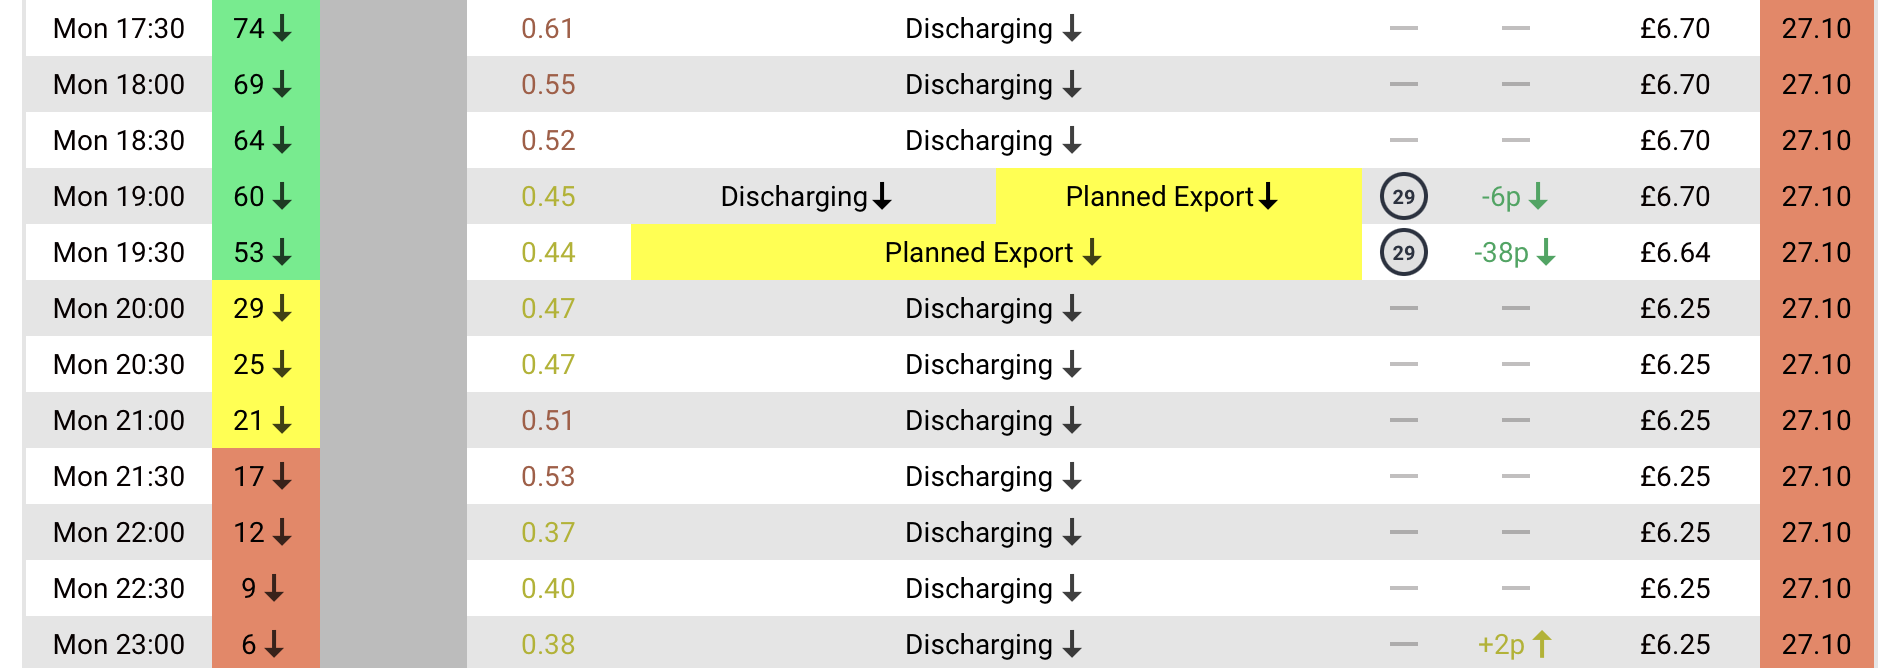
Task: Click the 0.61 load value
Action: point(548,28)
